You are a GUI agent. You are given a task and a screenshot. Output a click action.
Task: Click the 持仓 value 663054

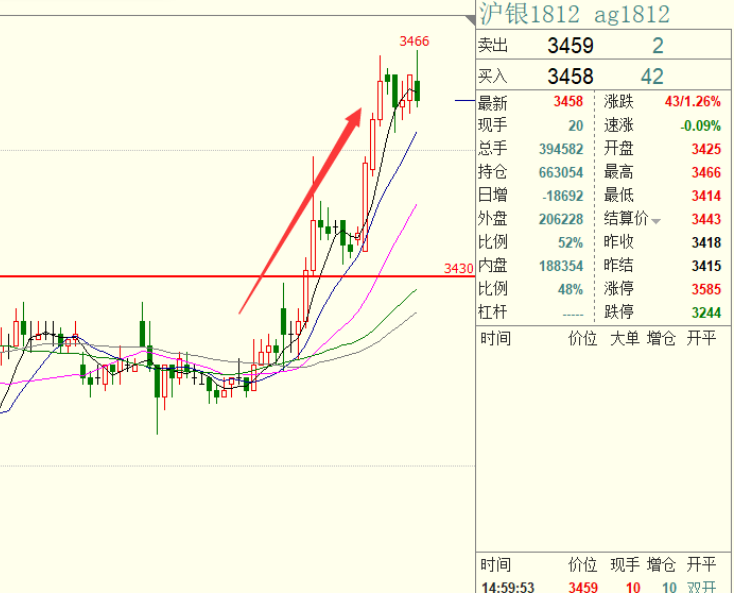point(561,173)
